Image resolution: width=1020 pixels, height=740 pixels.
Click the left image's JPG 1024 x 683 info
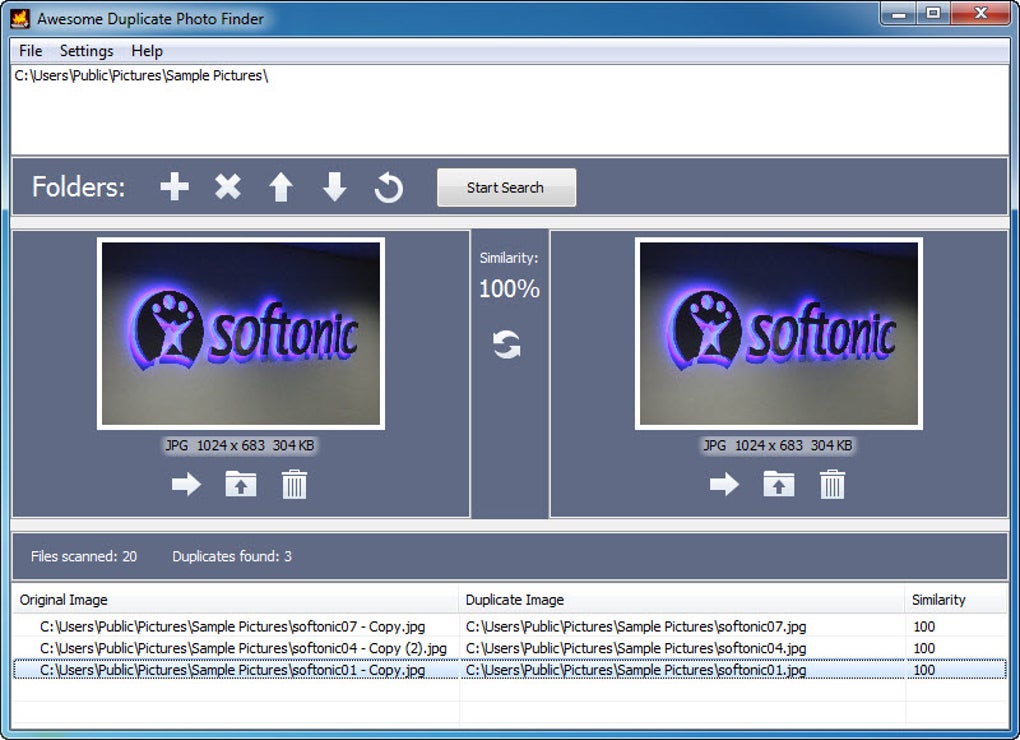coord(240,445)
